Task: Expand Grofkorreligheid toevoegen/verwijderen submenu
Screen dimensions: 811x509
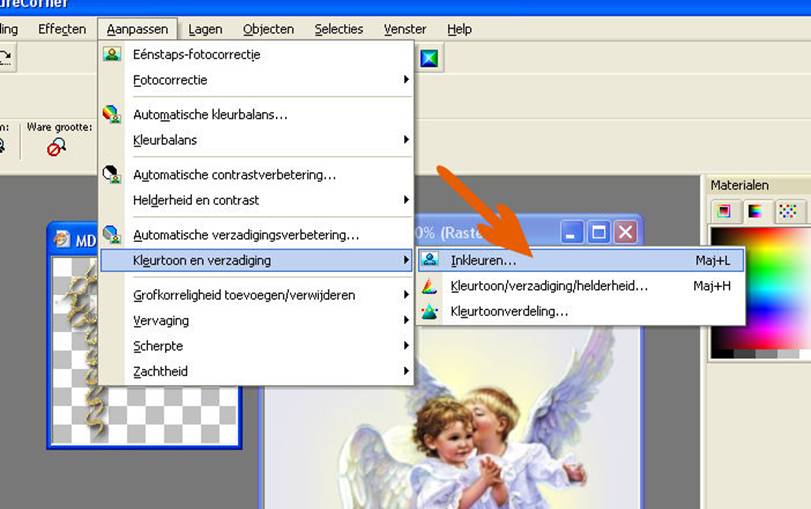Action: [257, 295]
